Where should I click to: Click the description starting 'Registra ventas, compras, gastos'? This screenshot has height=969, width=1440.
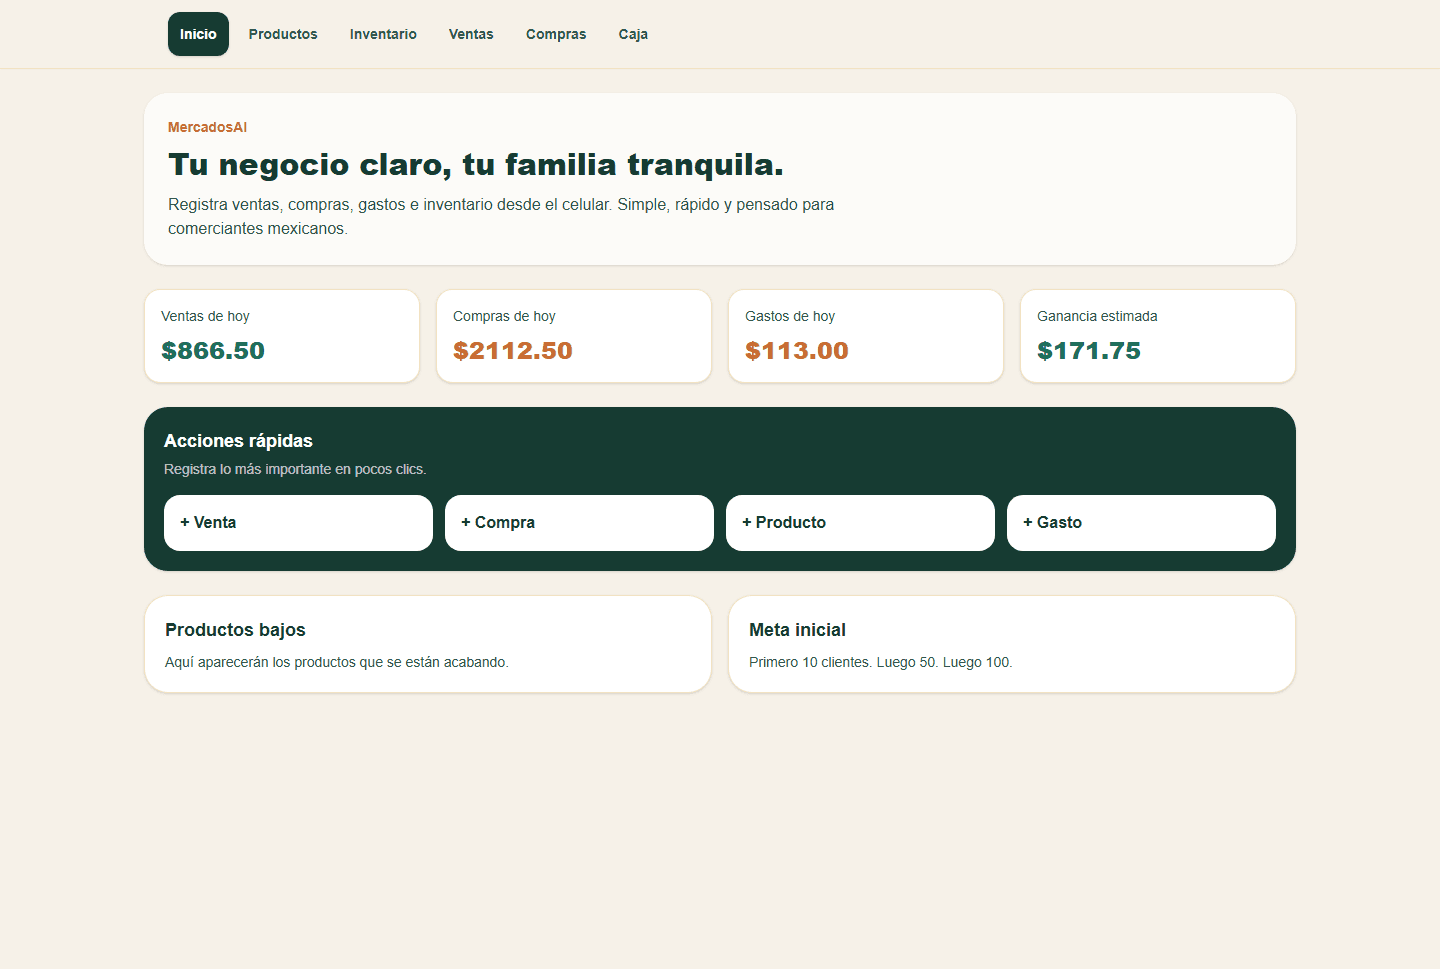501,216
